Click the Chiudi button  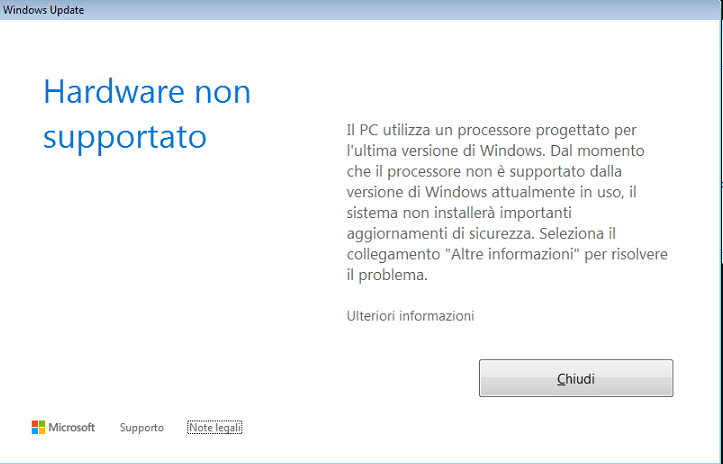pyautogui.click(x=576, y=378)
